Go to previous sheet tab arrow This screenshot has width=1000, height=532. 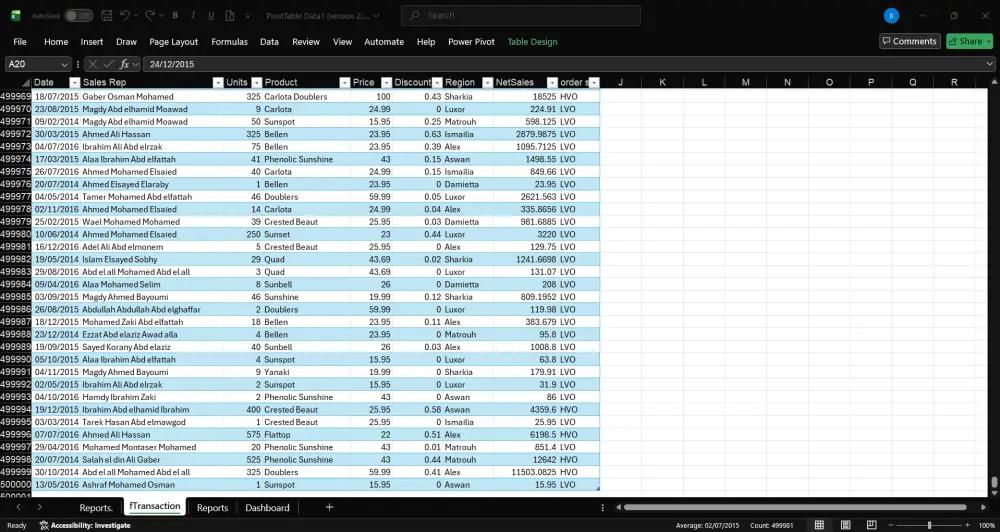tap(18, 507)
